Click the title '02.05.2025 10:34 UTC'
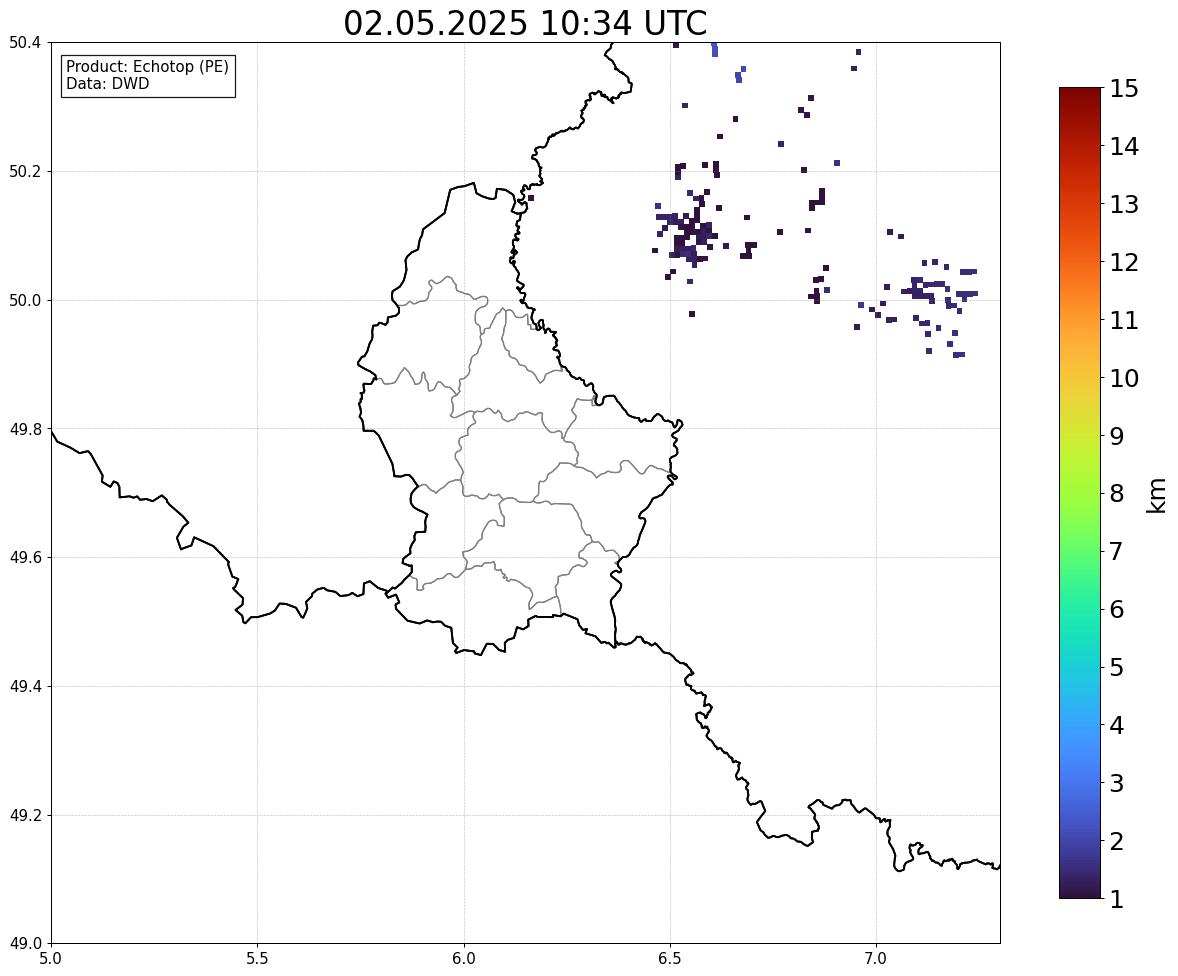 525,23
